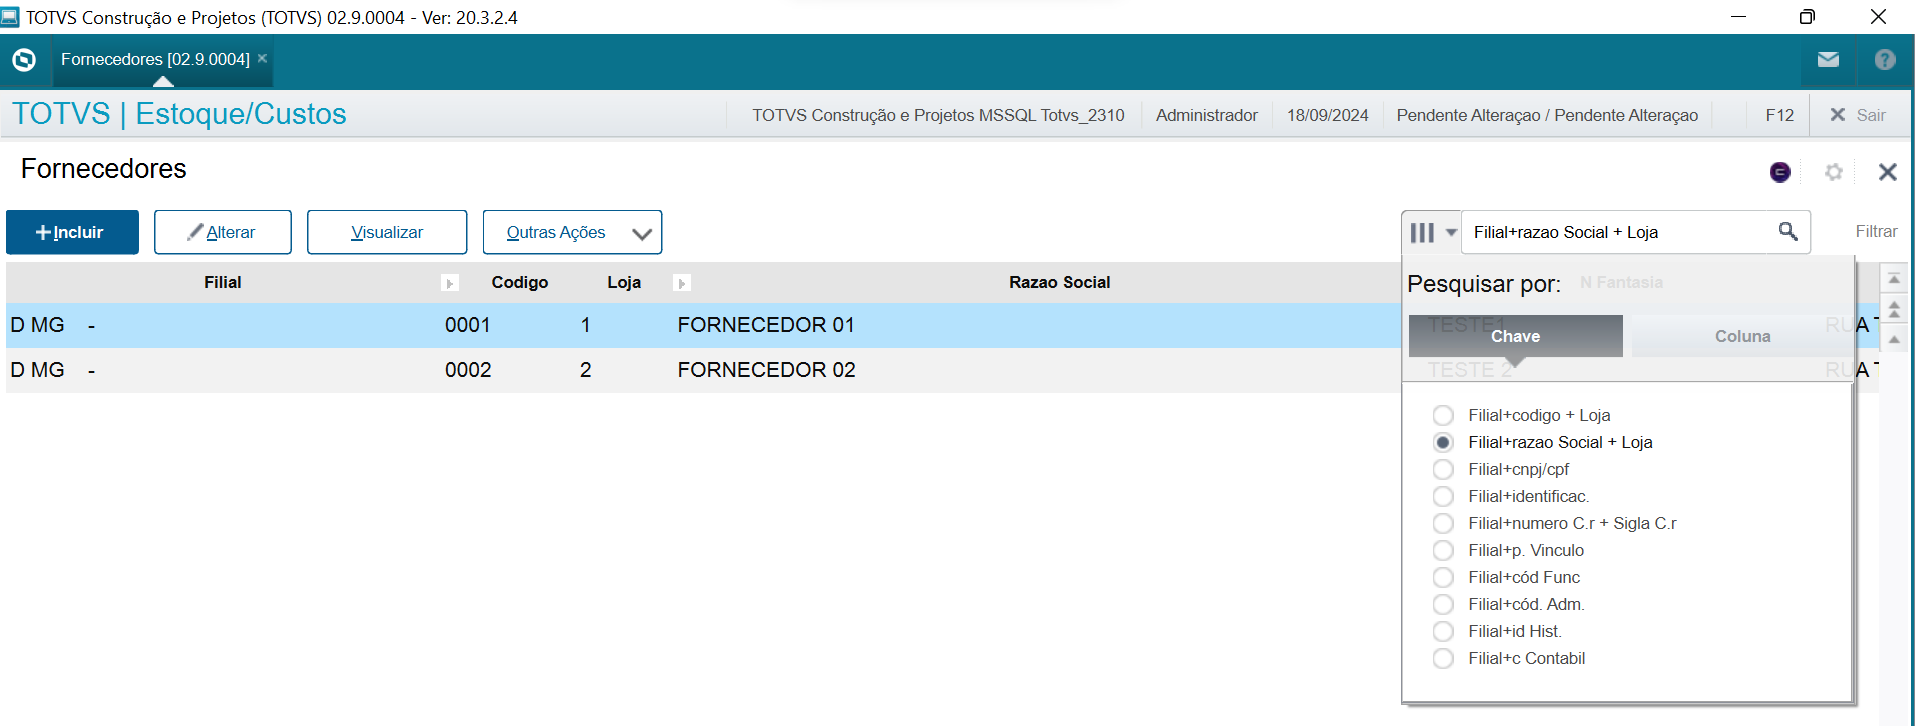Screen dimensions: 1915x726
Task: Select Filial+razao Social + Loja radio option
Action: coord(1443,442)
